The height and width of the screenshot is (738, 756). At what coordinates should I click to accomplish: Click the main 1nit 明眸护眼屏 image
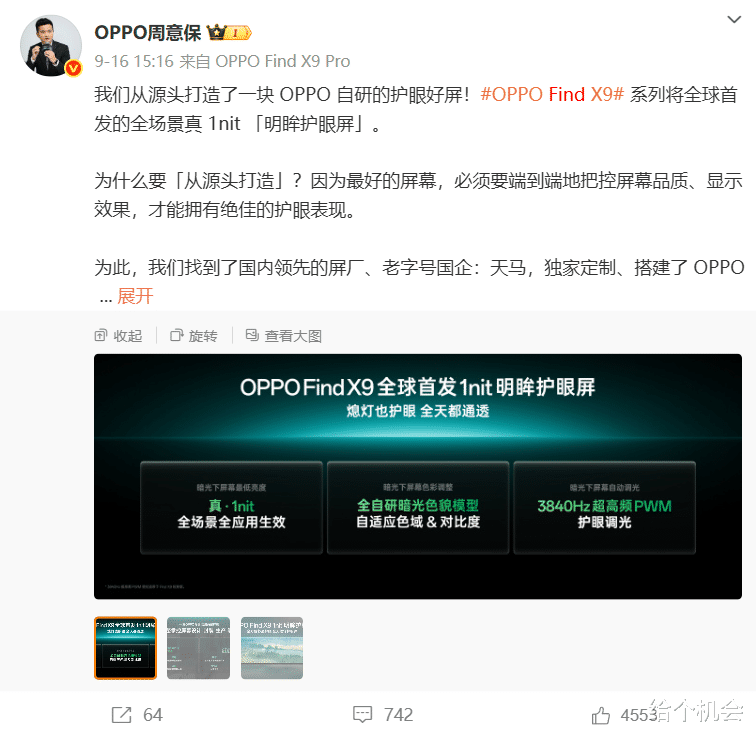click(418, 477)
